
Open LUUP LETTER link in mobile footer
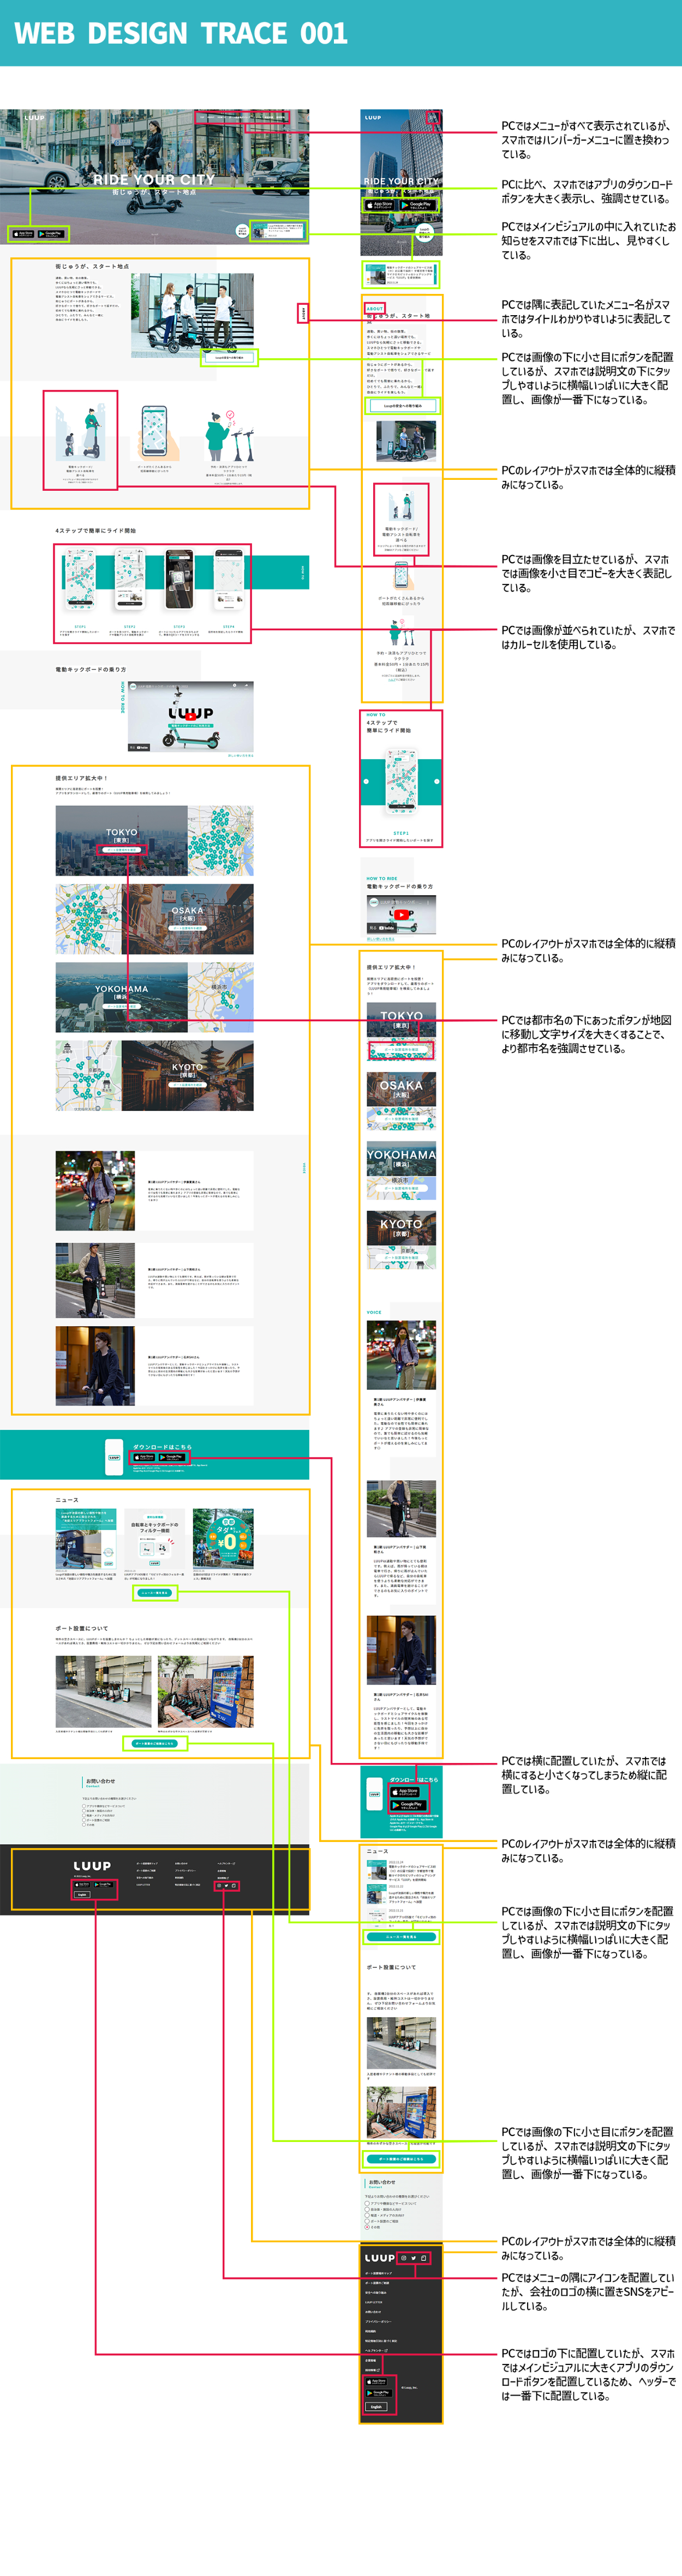(374, 2302)
